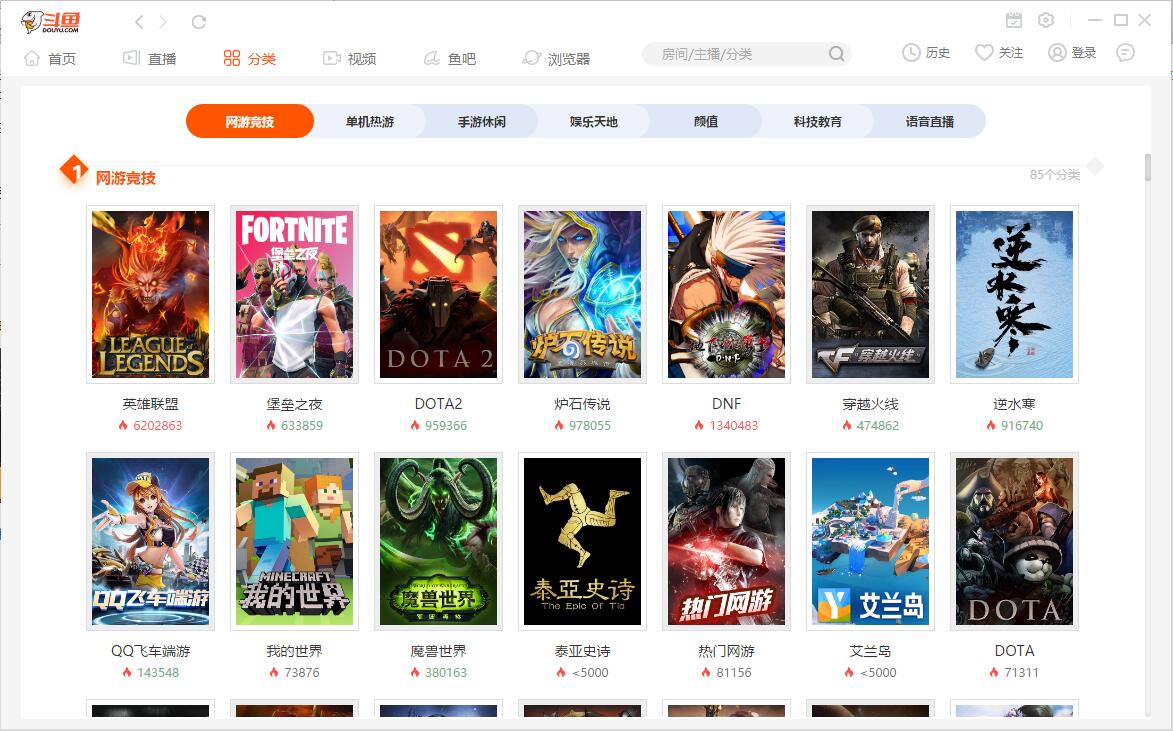Open the messages chat bubble icon
Image resolution: width=1173 pixels, height=731 pixels.
coord(1125,53)
